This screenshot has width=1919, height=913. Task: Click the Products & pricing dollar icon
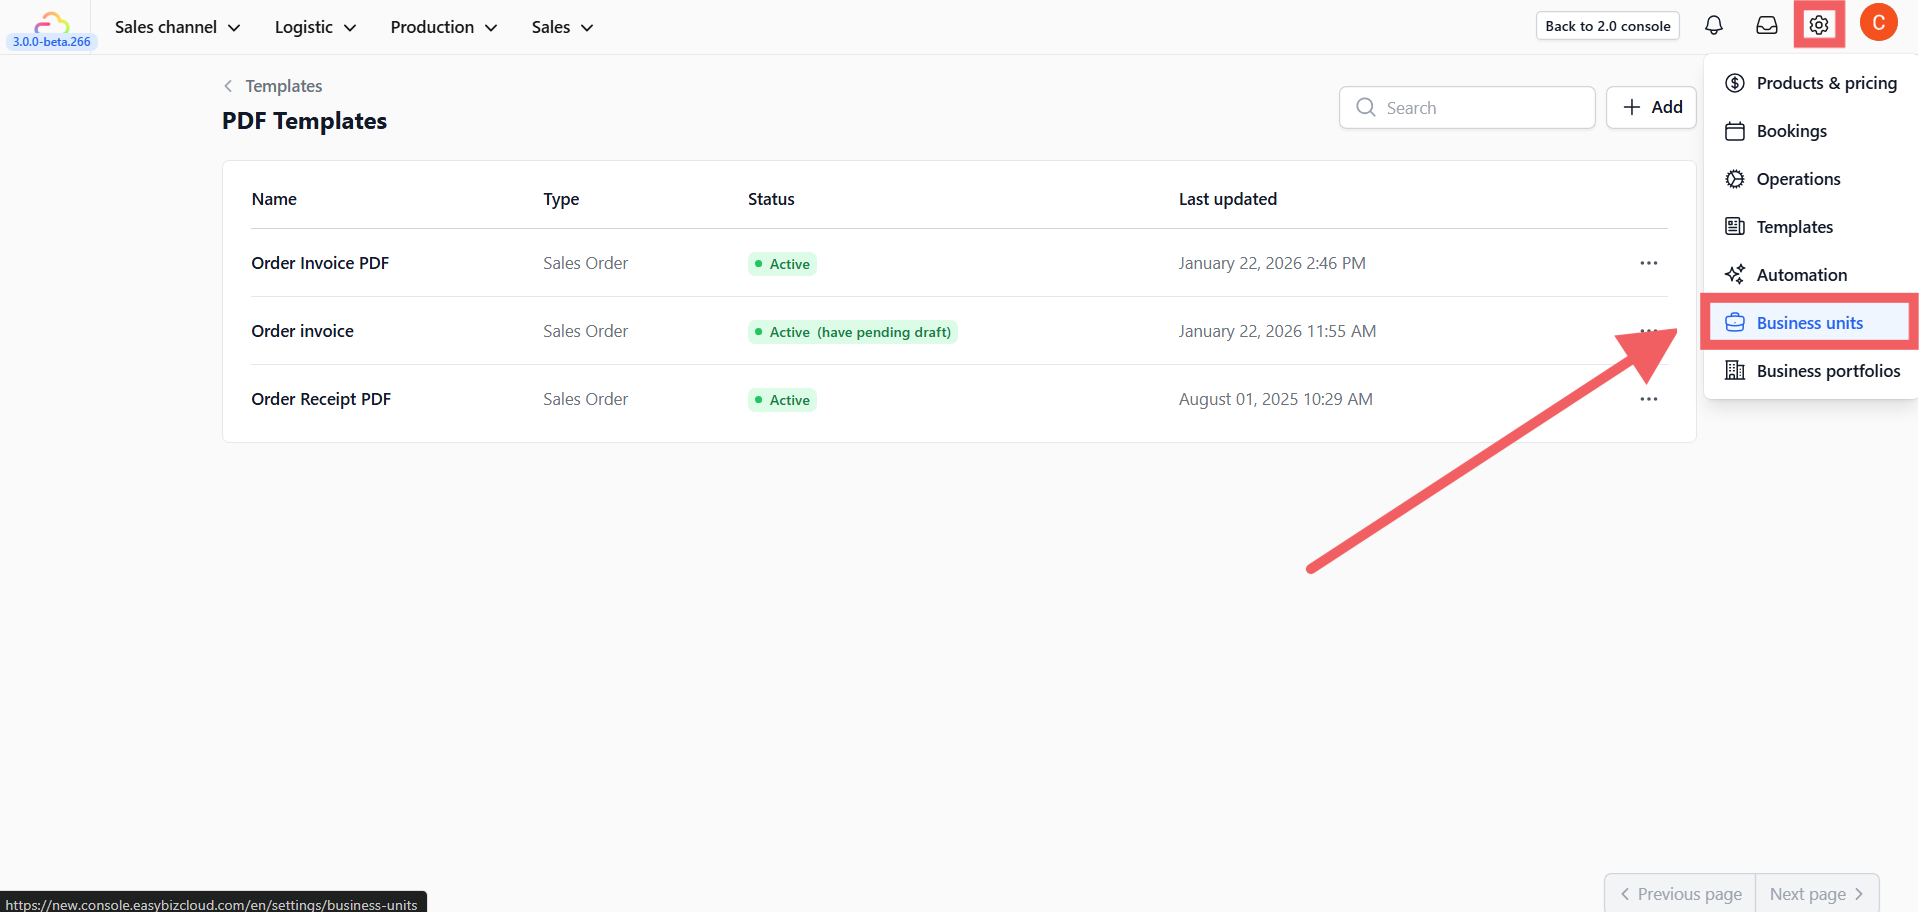pyautogui.click(x=1735, y=83)
